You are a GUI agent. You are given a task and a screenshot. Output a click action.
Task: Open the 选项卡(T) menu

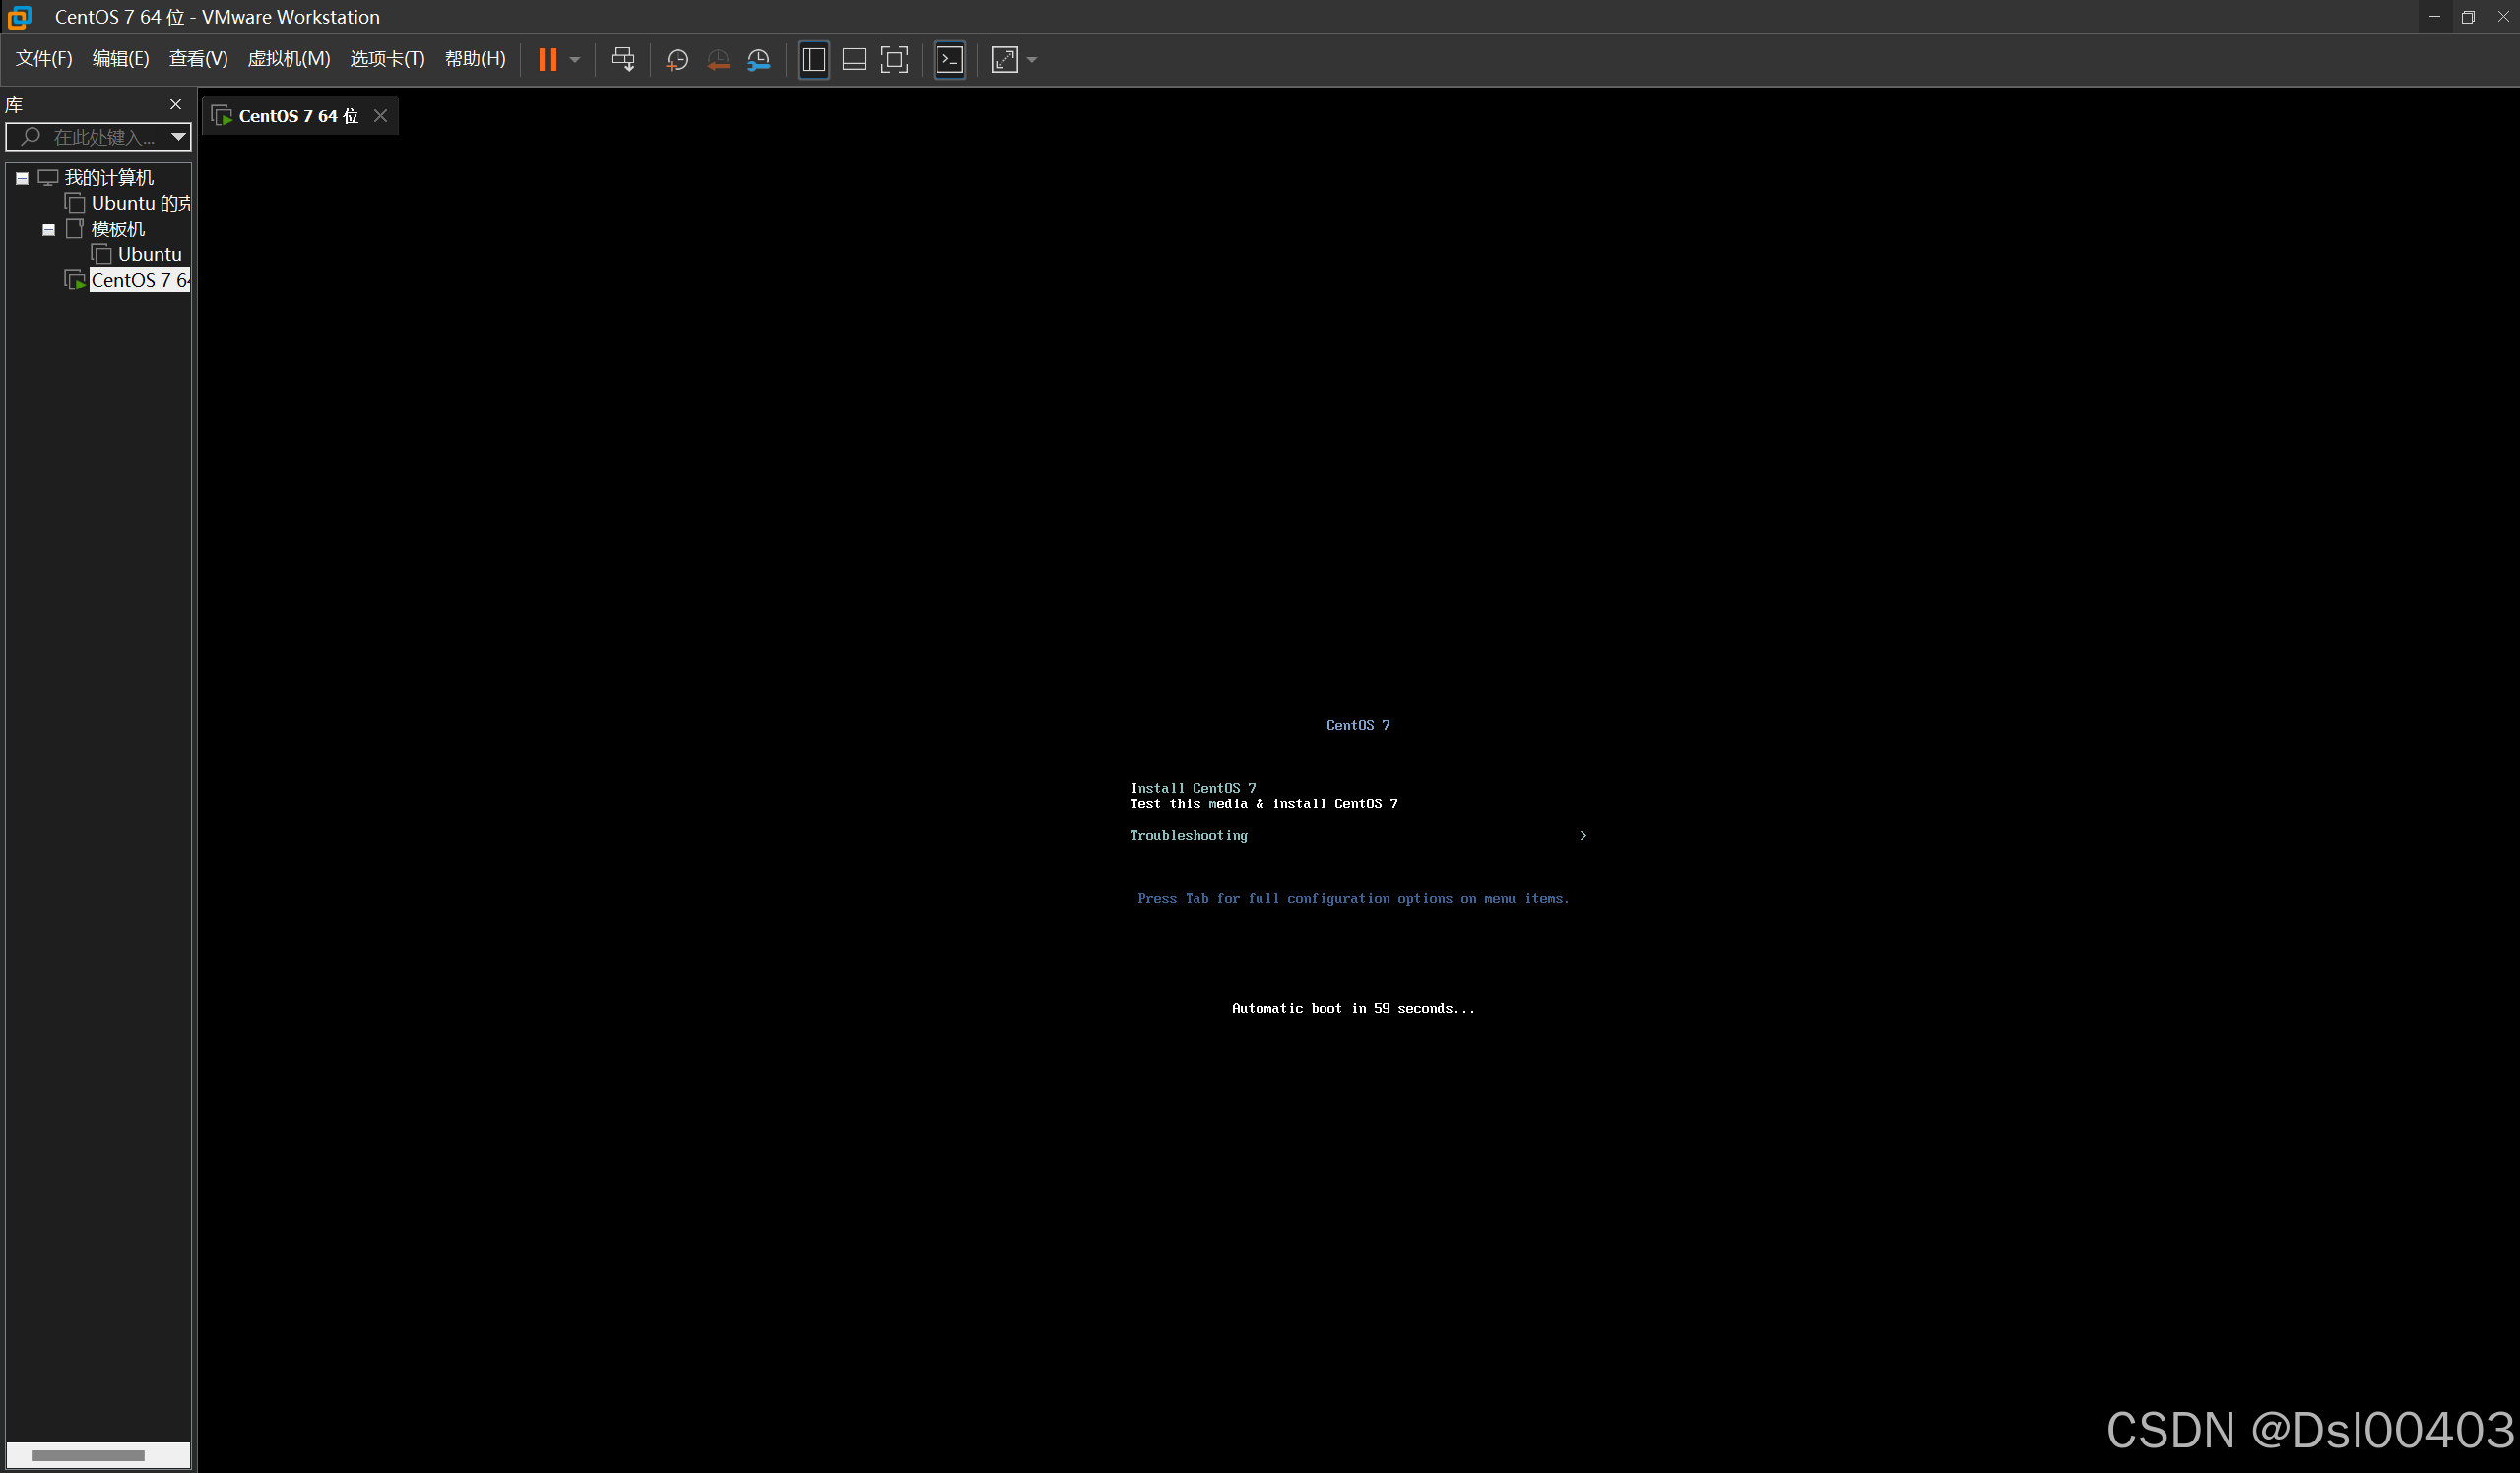click(387, 59)
